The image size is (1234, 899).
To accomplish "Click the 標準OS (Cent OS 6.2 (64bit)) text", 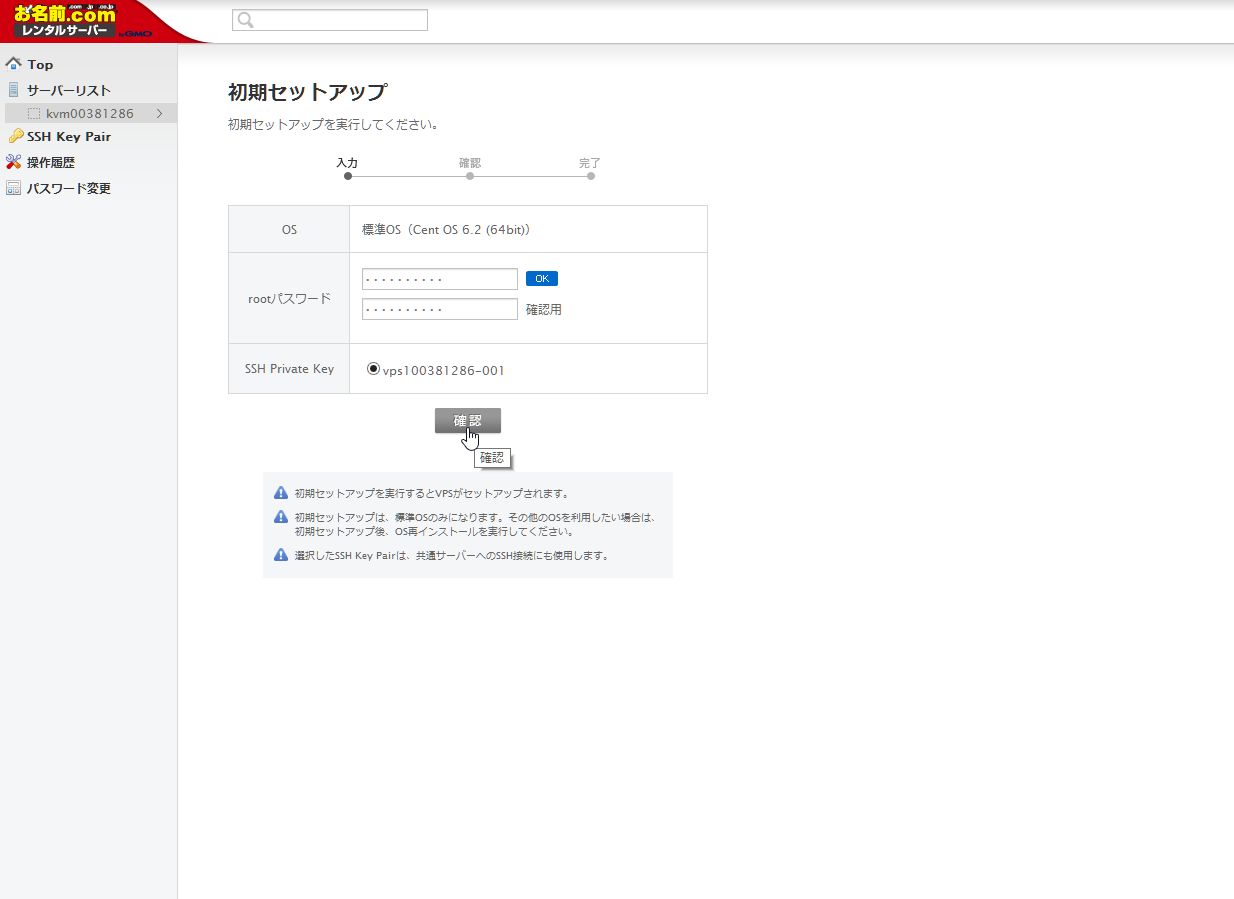I will [446, 230].
